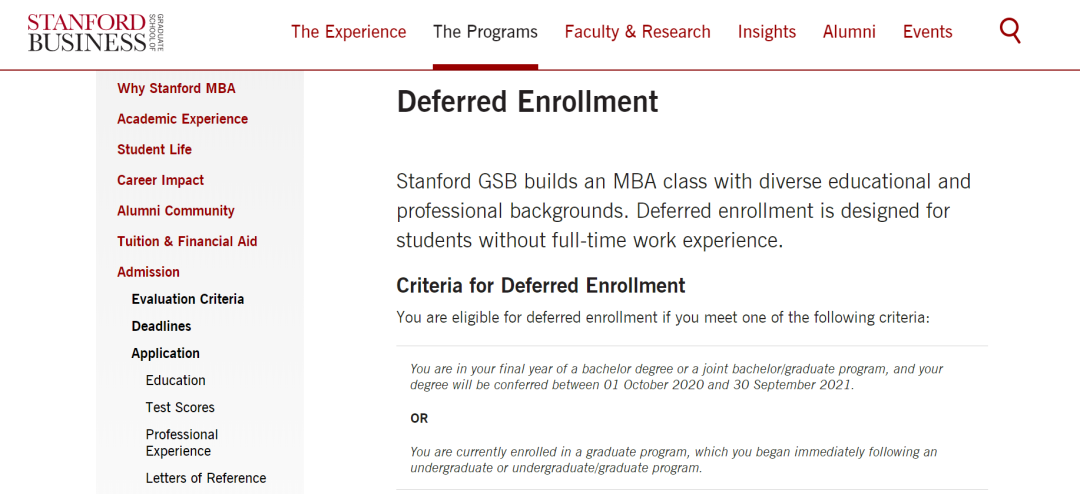
Task: Click the Stanford Business logo
Action: tap(96, 32)
